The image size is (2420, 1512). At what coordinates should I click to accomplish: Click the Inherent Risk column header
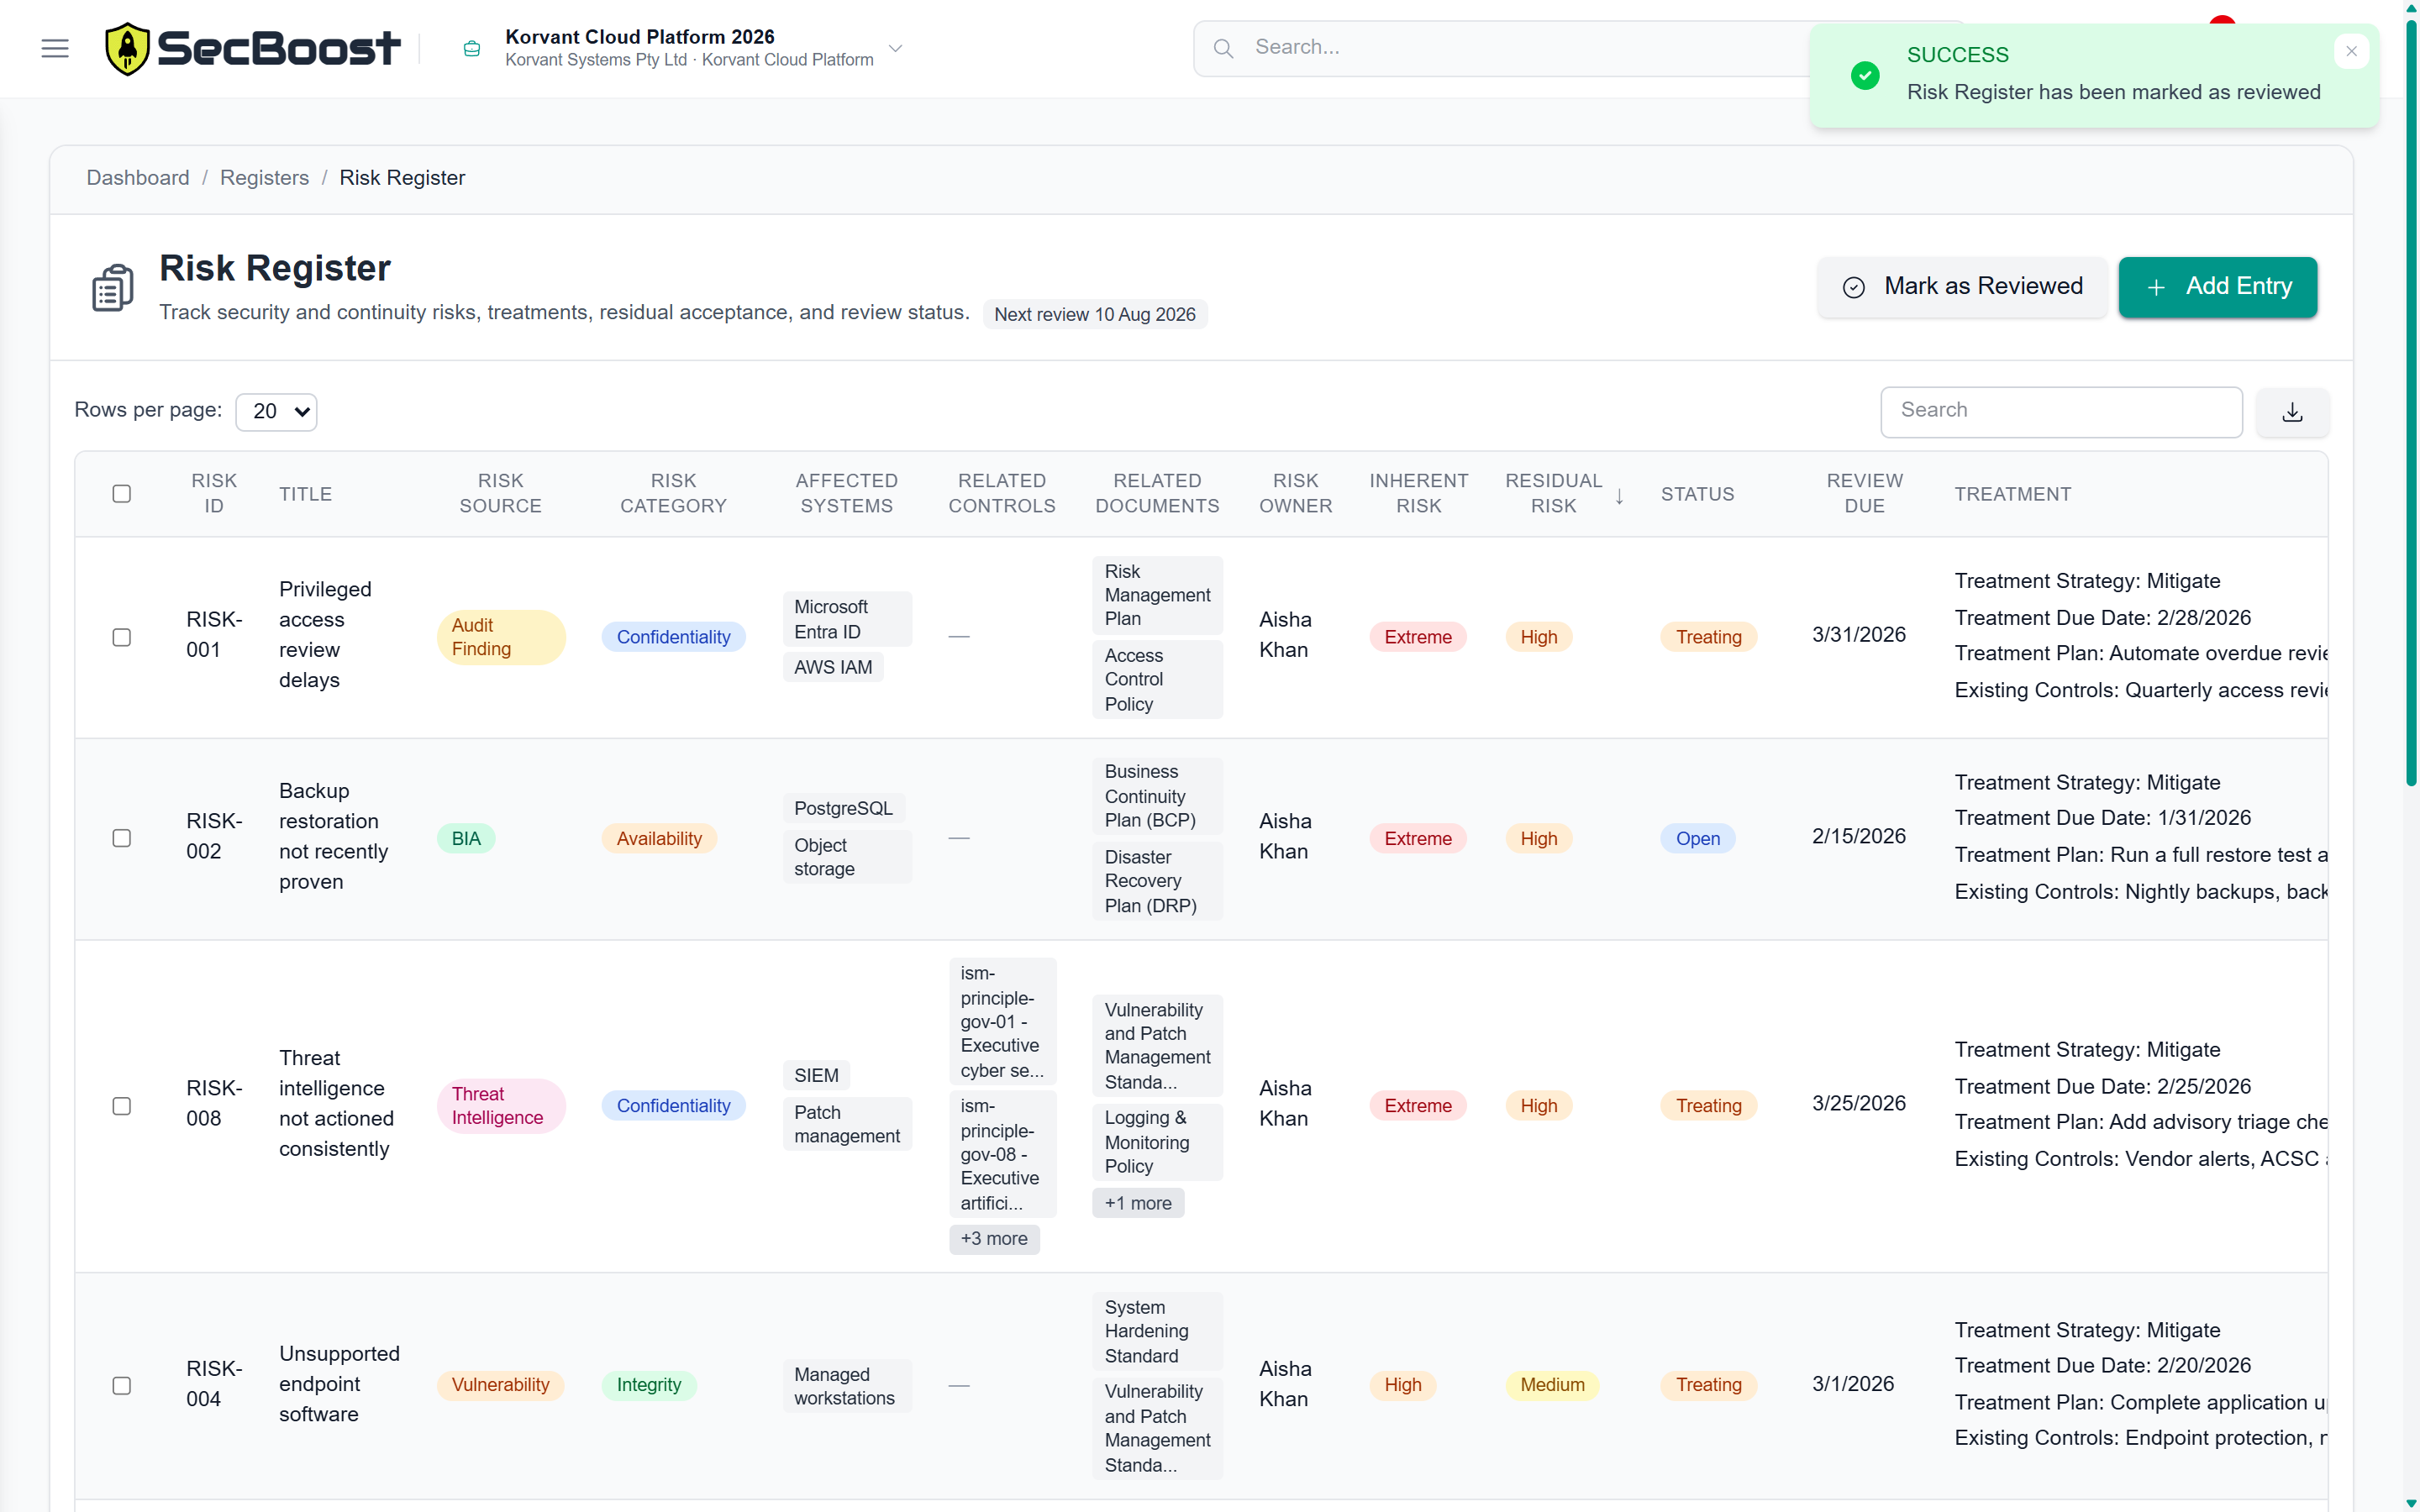(x=1418, y=494)
